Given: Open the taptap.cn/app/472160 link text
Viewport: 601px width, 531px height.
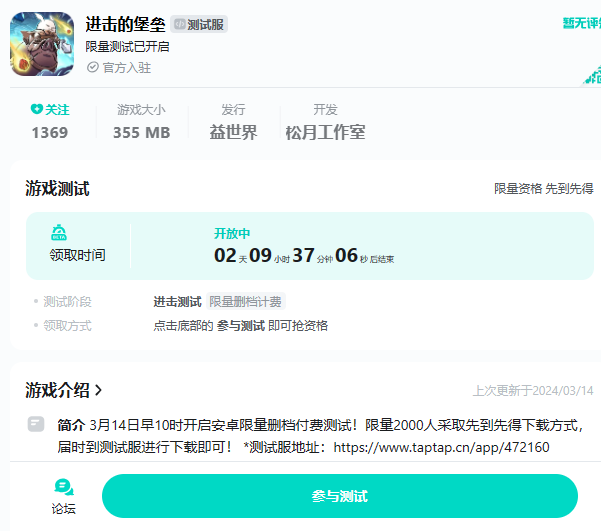Looking at the screenshot, I should [x=441, y=447].
